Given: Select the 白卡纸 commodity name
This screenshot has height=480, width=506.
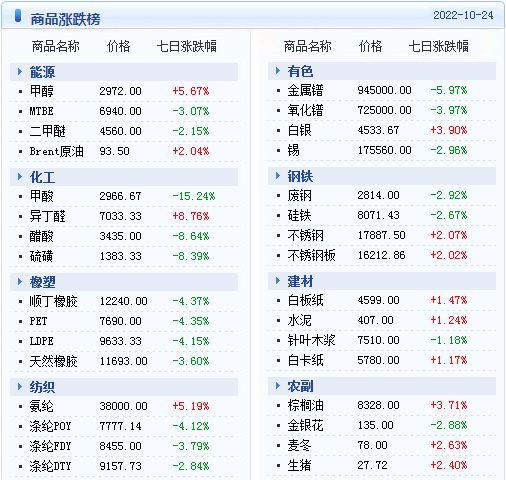Looking at the screenshot, I should coord(306,360).
